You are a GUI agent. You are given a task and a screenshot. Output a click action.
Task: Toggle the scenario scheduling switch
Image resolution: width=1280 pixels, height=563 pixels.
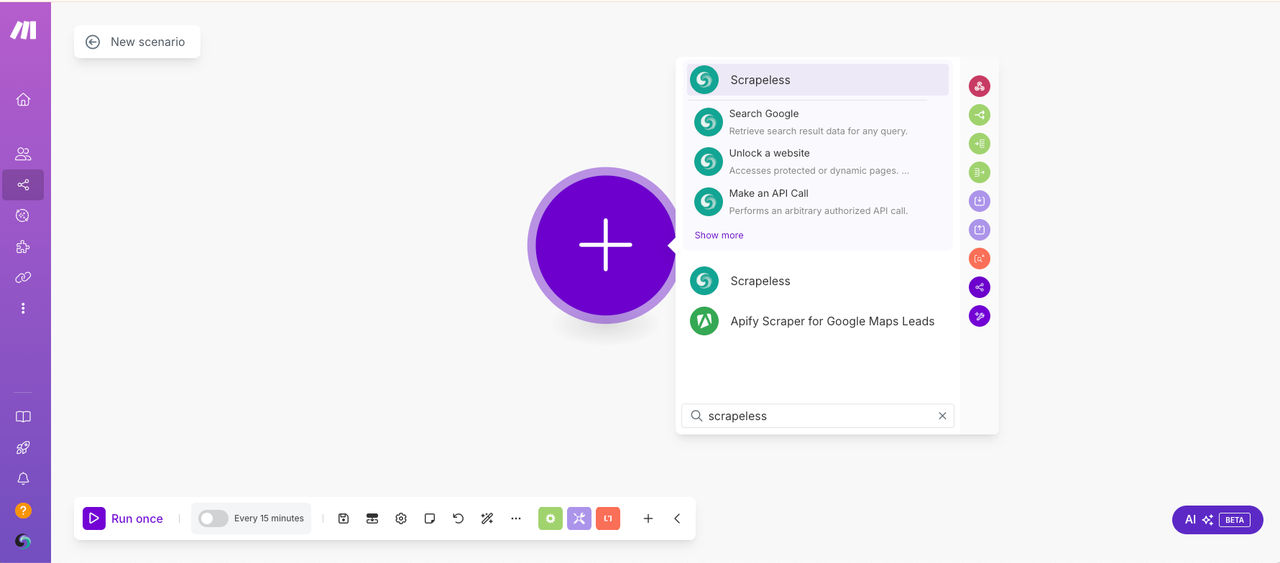pyautogui.click(x=213, y=518)
